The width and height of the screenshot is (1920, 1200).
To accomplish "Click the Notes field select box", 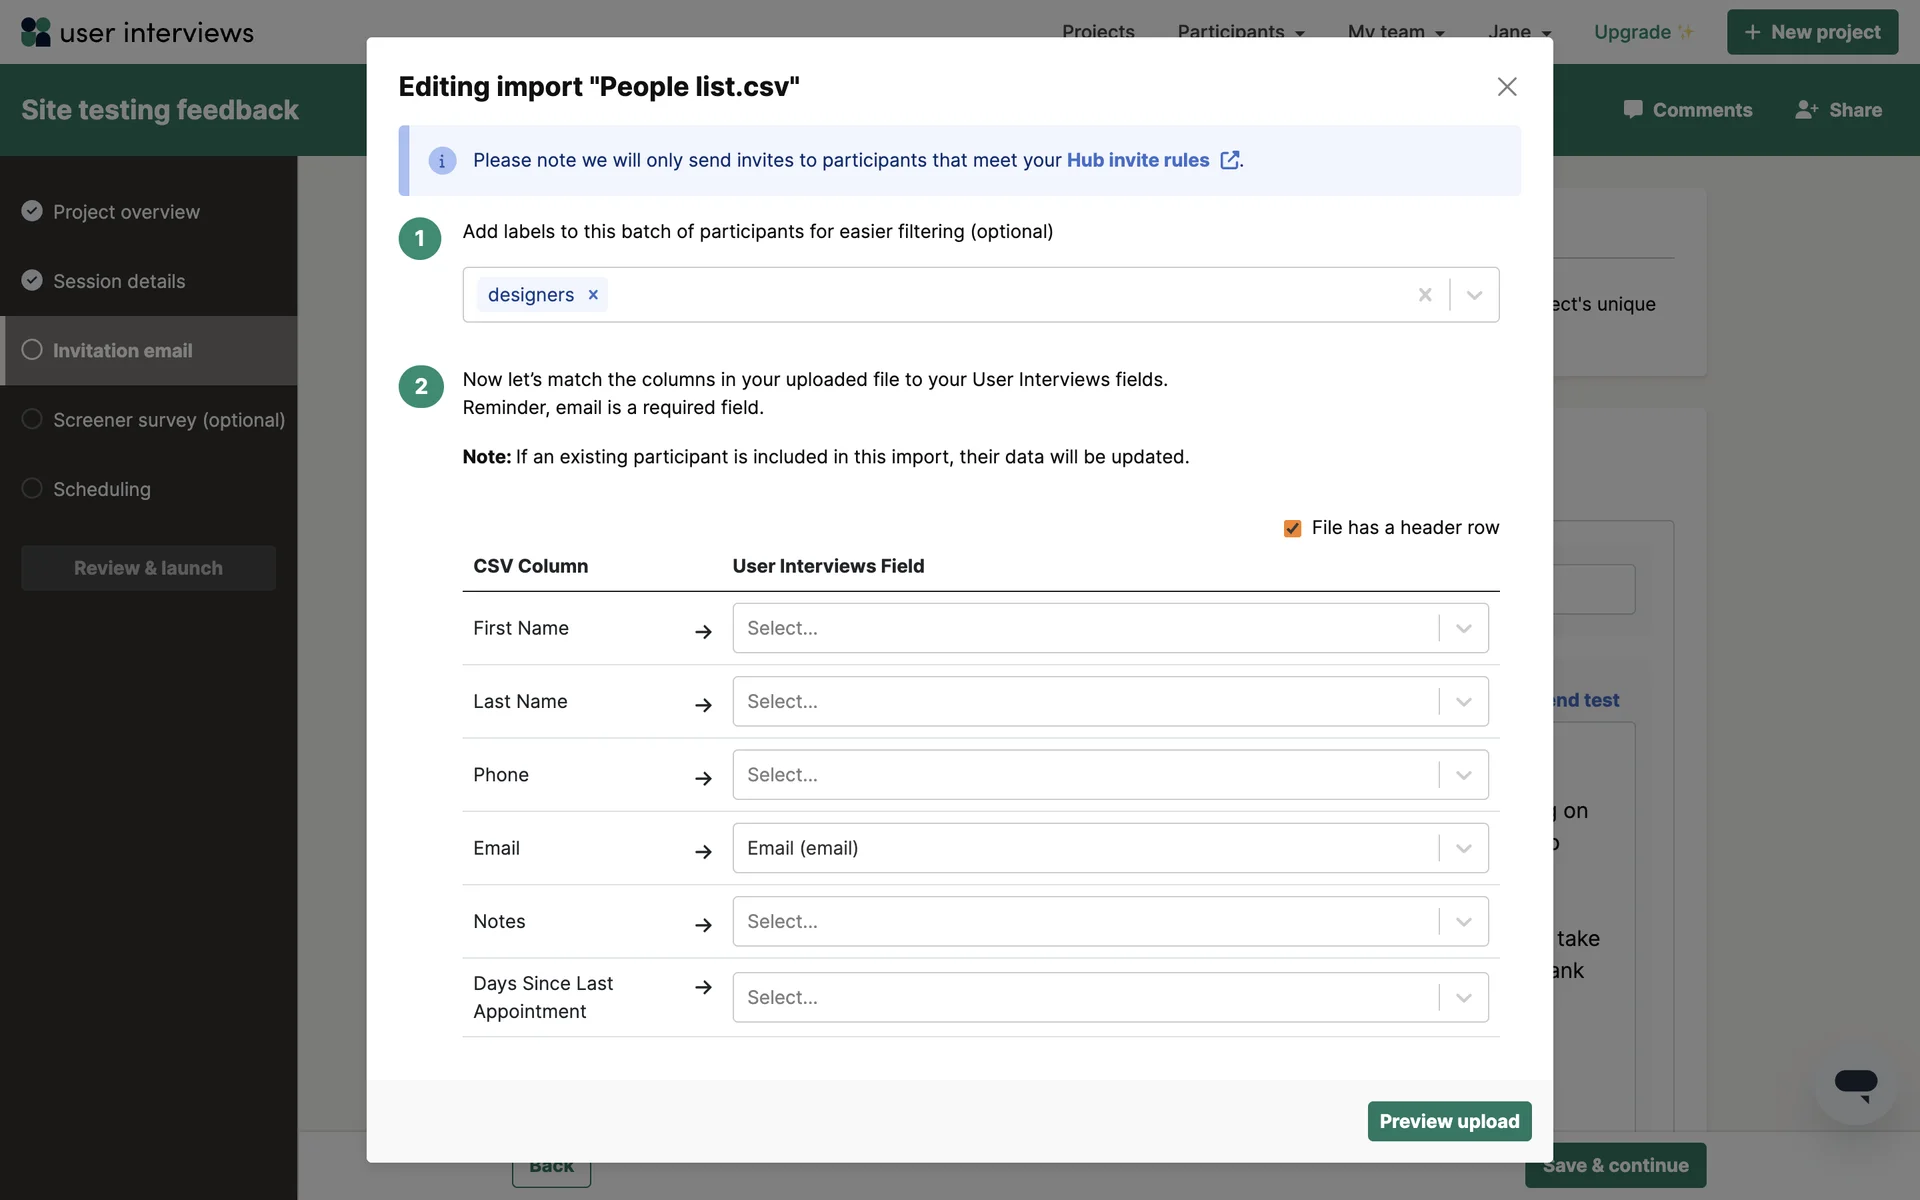I will (x=1085, y=921).
